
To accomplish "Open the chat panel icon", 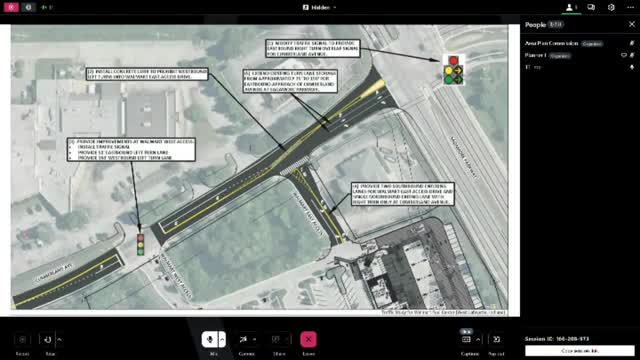I will [591, 7].
